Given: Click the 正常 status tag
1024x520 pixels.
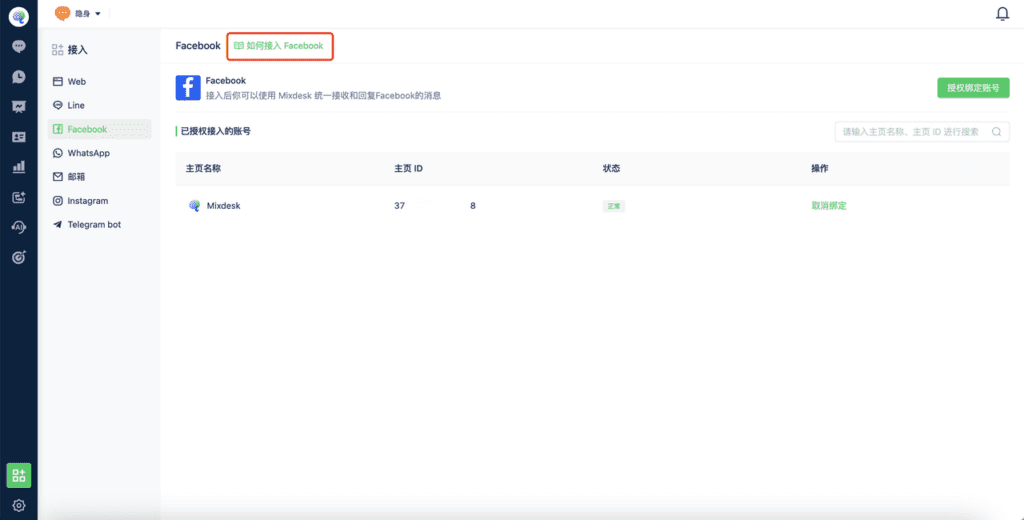Looking at the screenshot, I should [613, 206].
